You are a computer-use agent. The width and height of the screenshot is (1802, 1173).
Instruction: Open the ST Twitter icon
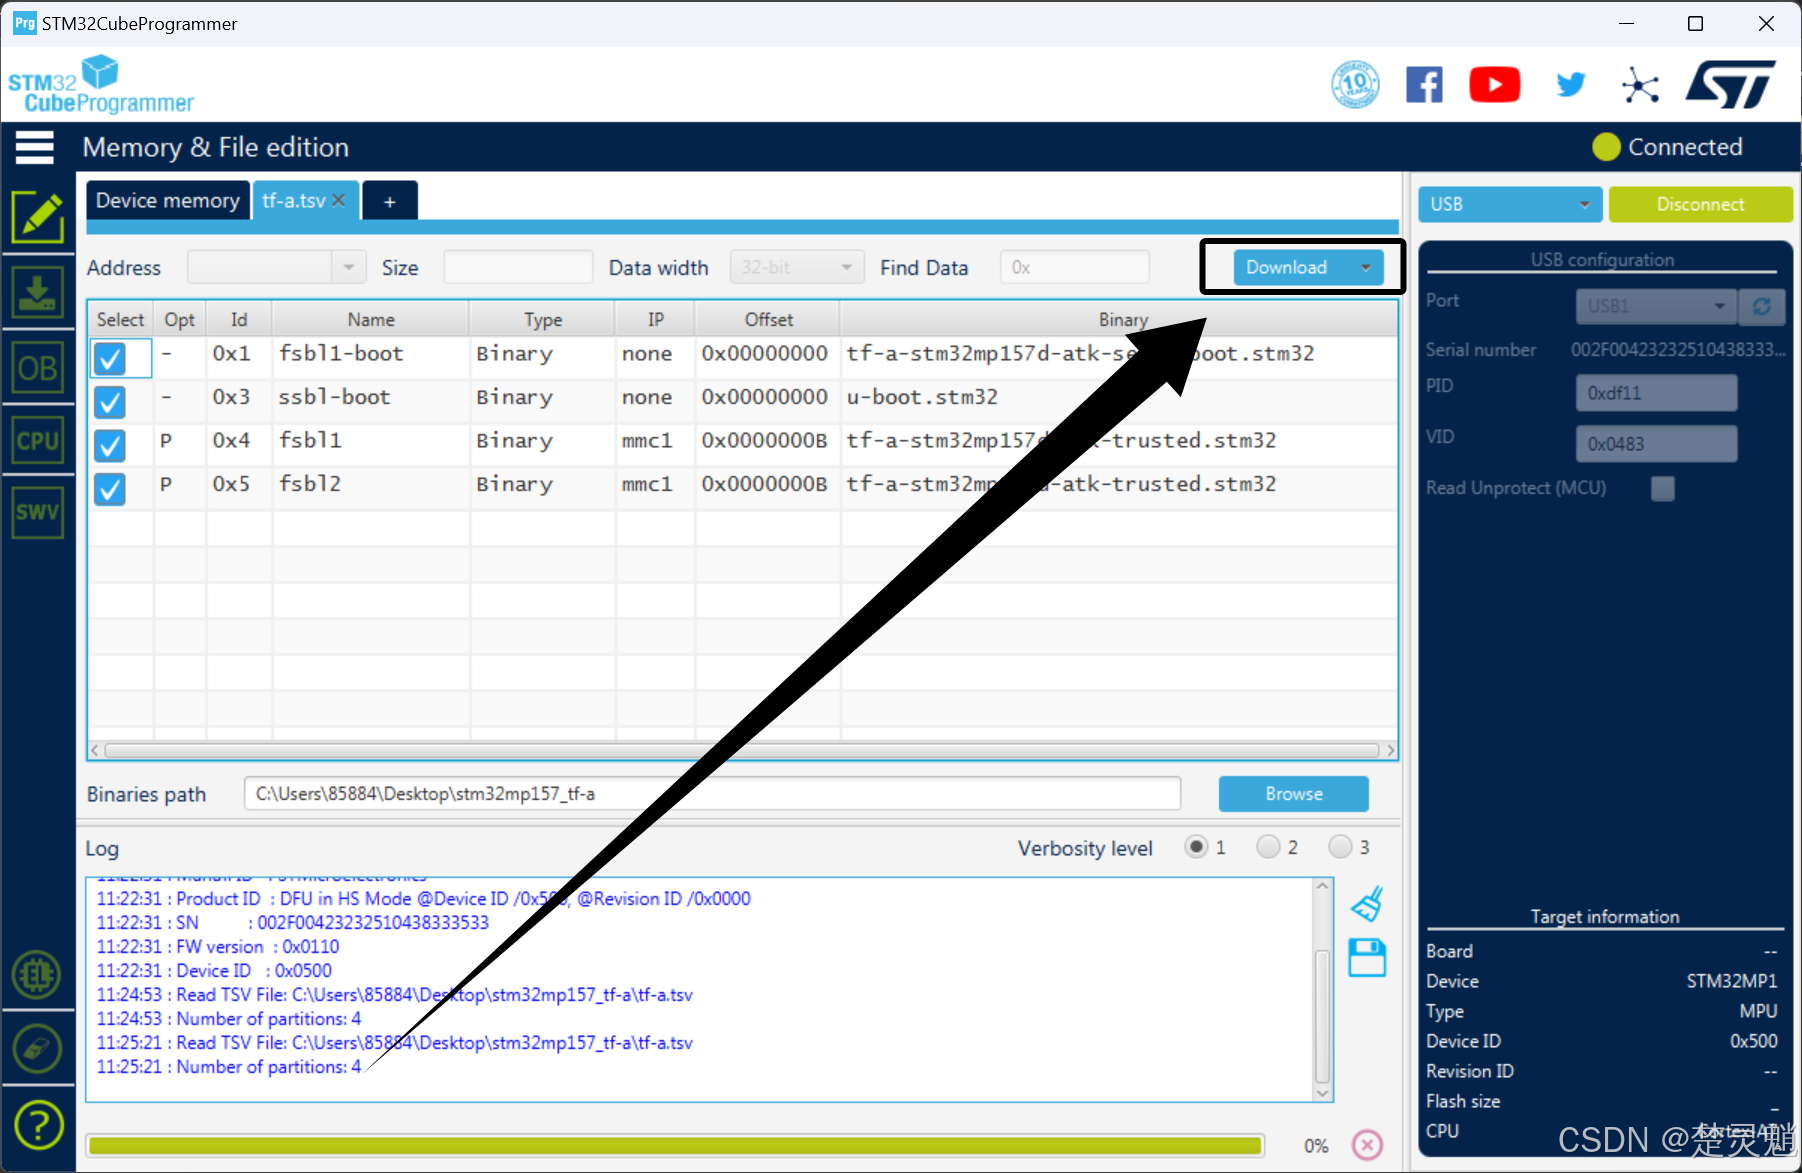[1570, 85]
